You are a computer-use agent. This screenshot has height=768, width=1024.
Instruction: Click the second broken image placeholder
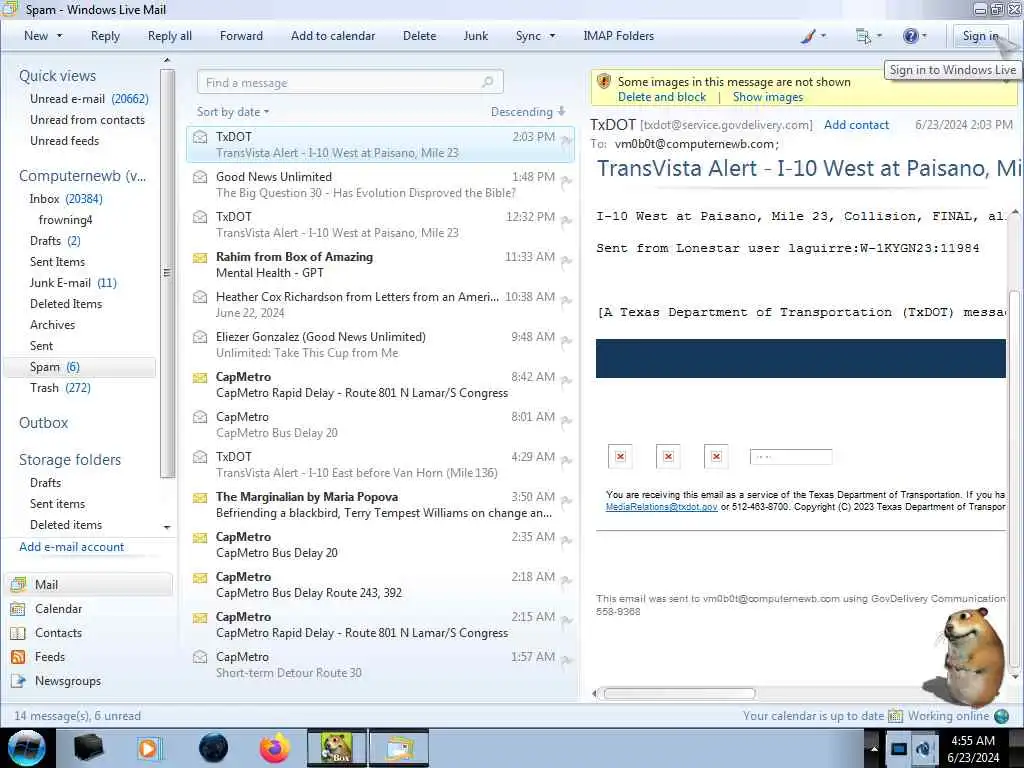[668, 456]
